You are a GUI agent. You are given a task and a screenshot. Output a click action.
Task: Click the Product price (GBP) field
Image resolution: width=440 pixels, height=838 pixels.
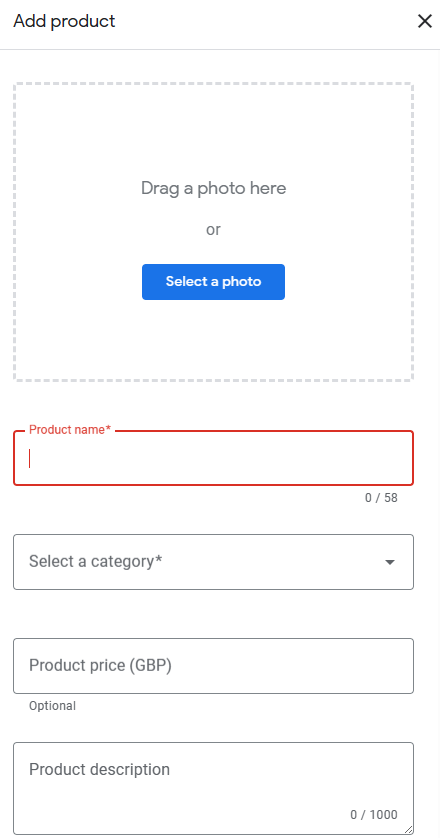coord(213,666)
